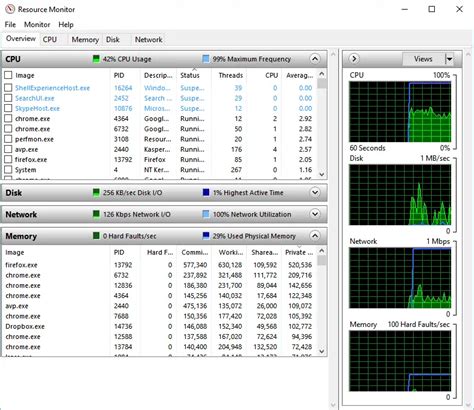Expand the Disk section chevron

click(x=315, y=193)
